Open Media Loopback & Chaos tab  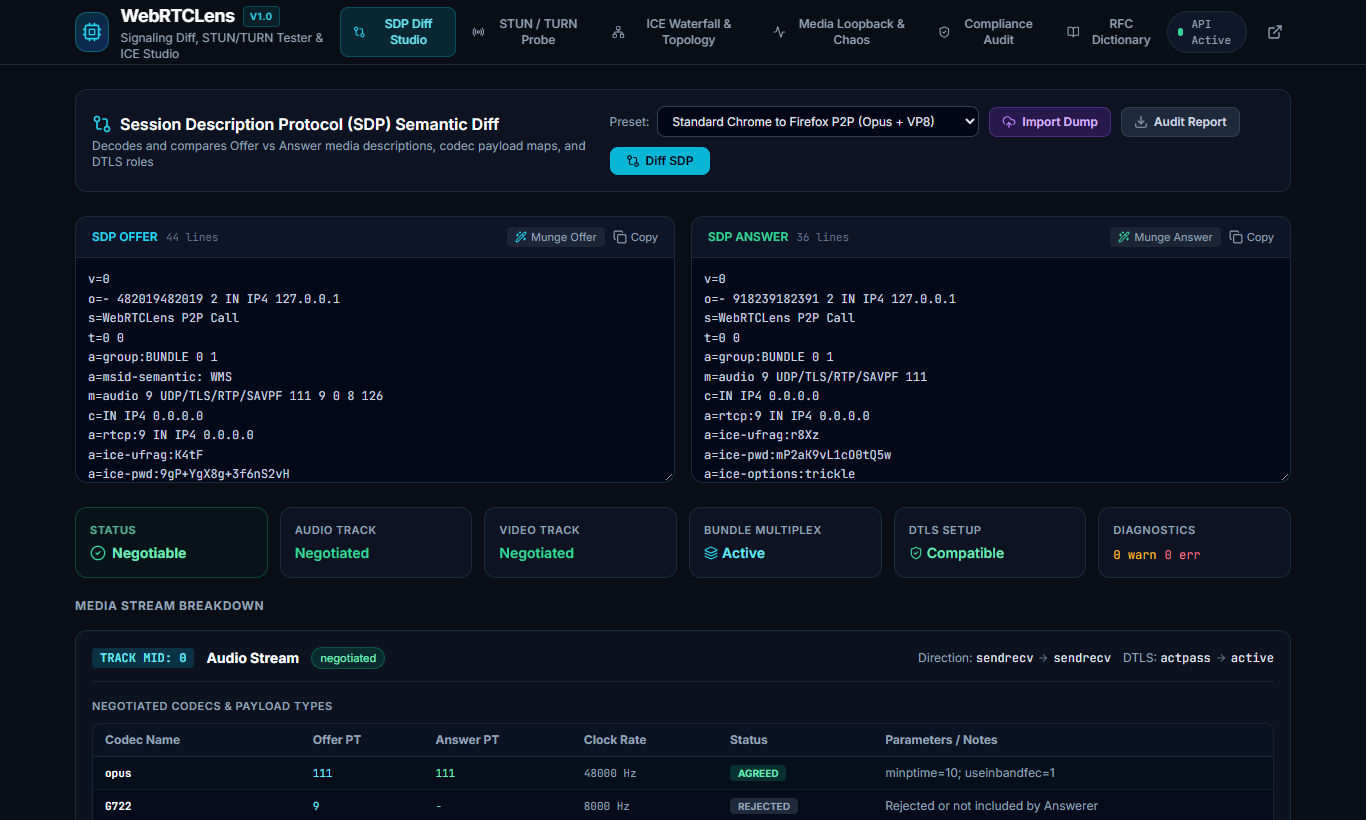[x=840, y=32]
